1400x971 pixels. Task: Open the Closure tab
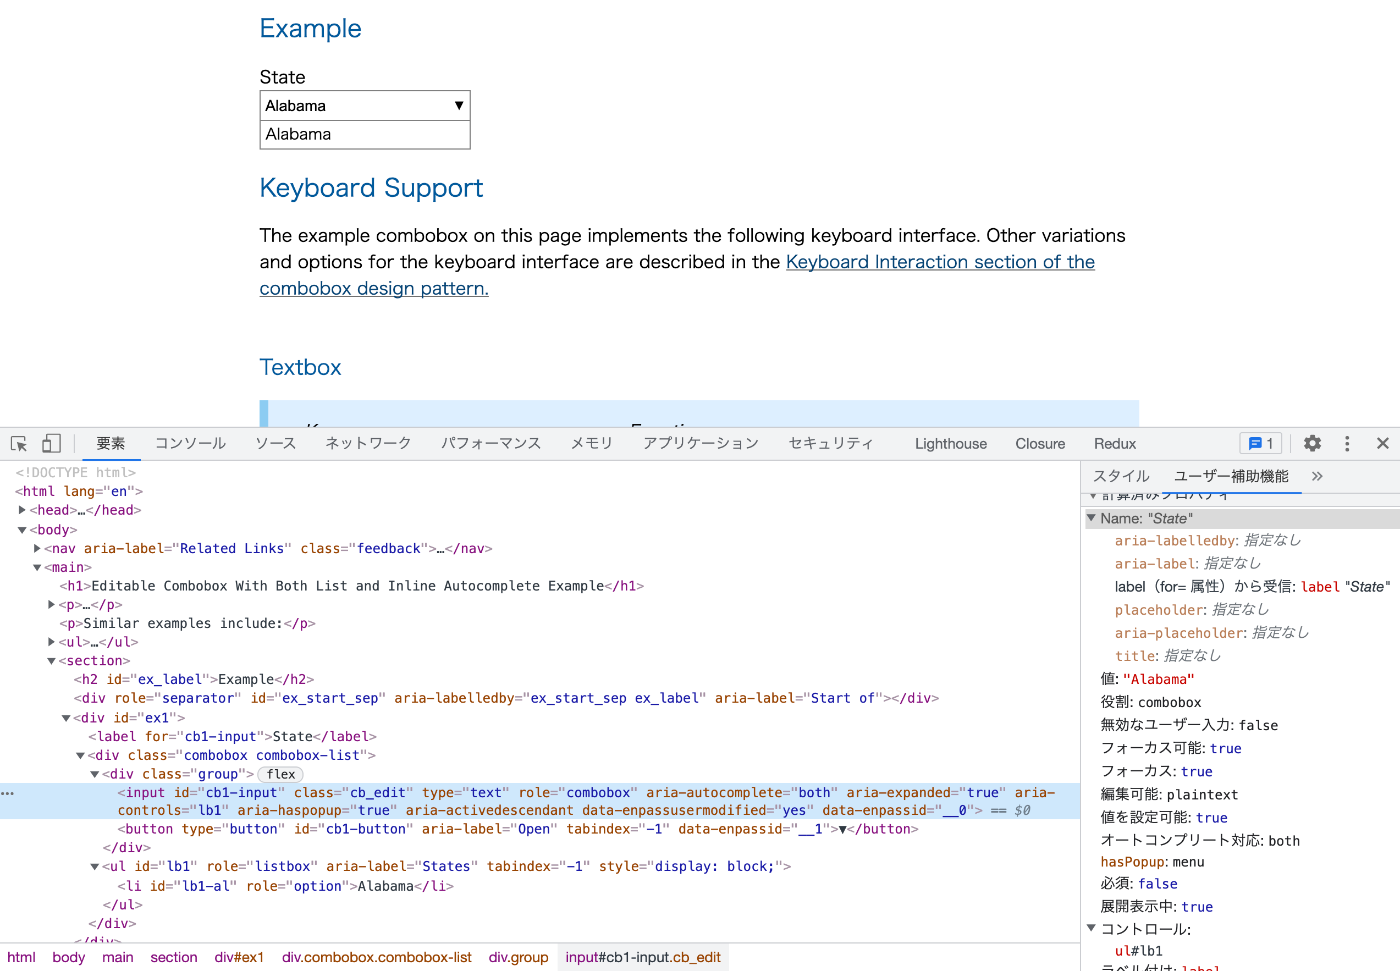tap(1040, 443)
